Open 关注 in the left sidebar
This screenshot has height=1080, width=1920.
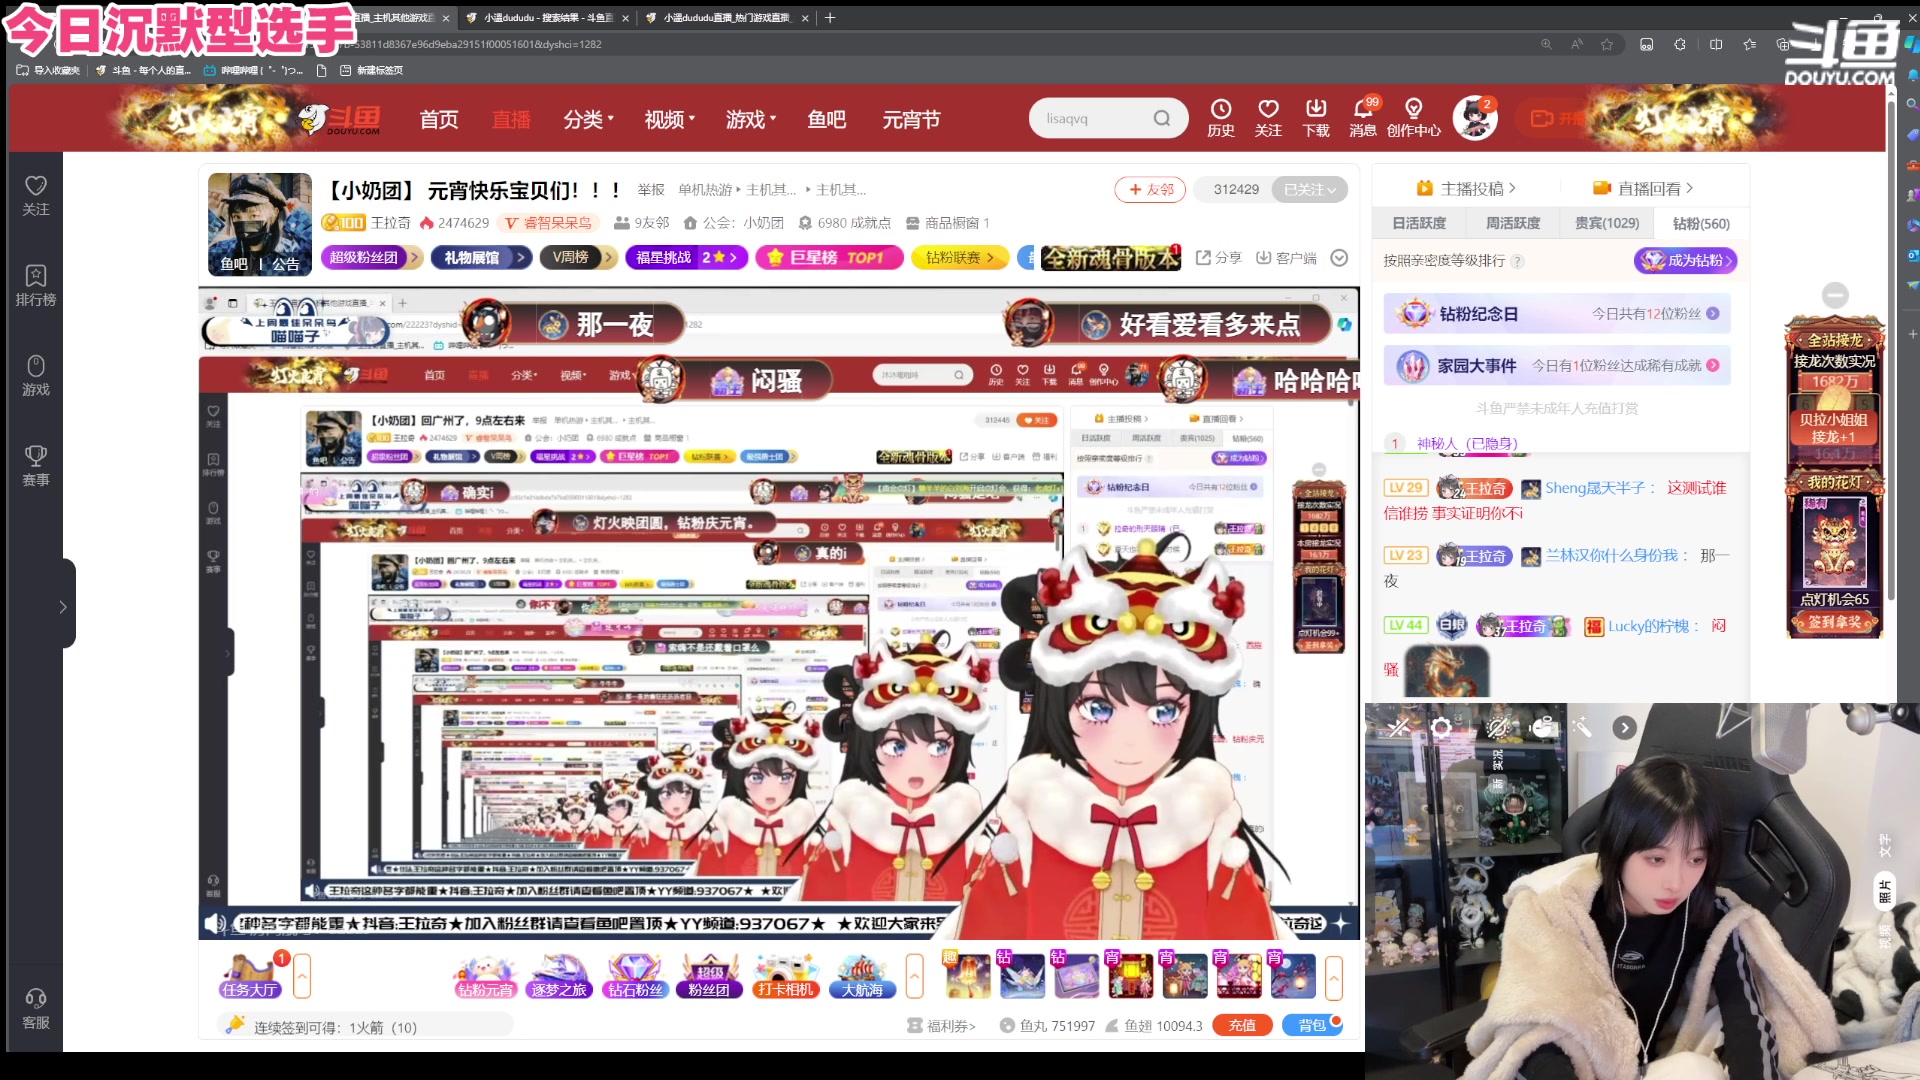36,195
